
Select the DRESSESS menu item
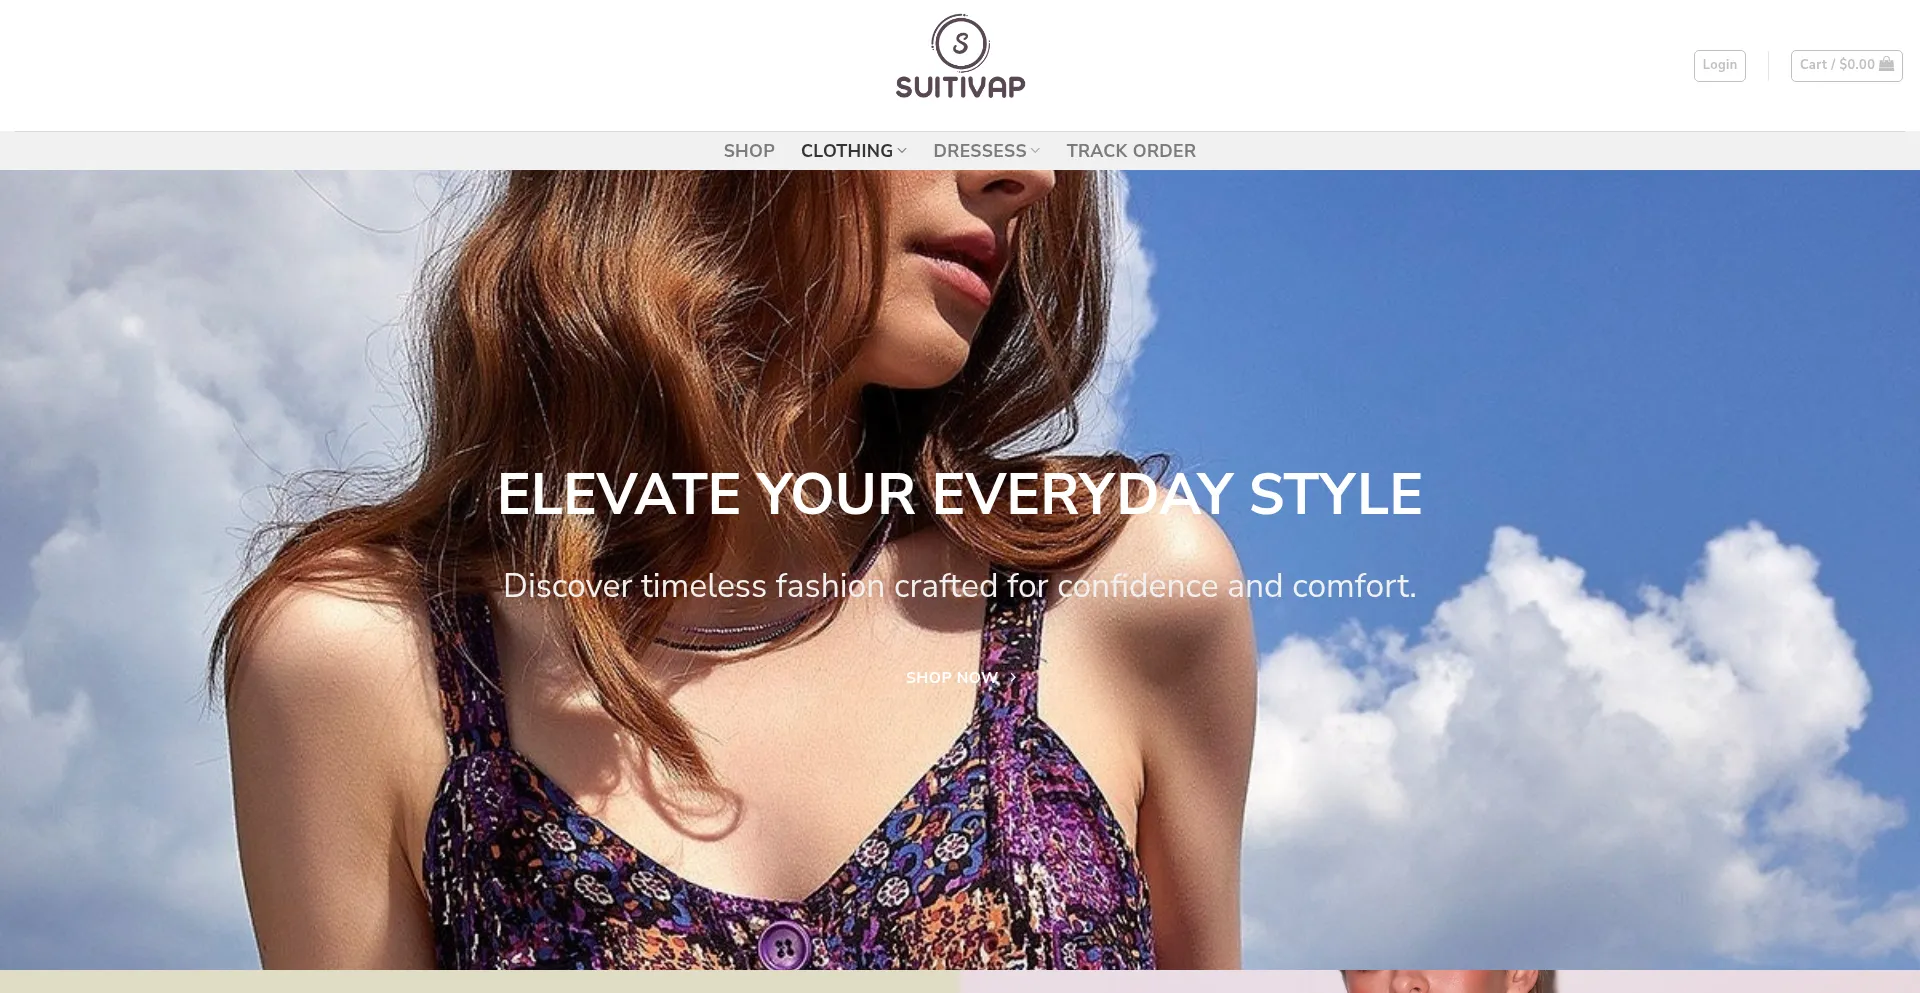(980, 151)
